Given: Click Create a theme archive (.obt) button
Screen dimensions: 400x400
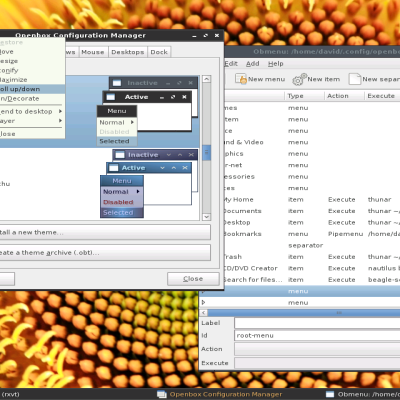Looking at the screenshot, I should coord(105,253).
